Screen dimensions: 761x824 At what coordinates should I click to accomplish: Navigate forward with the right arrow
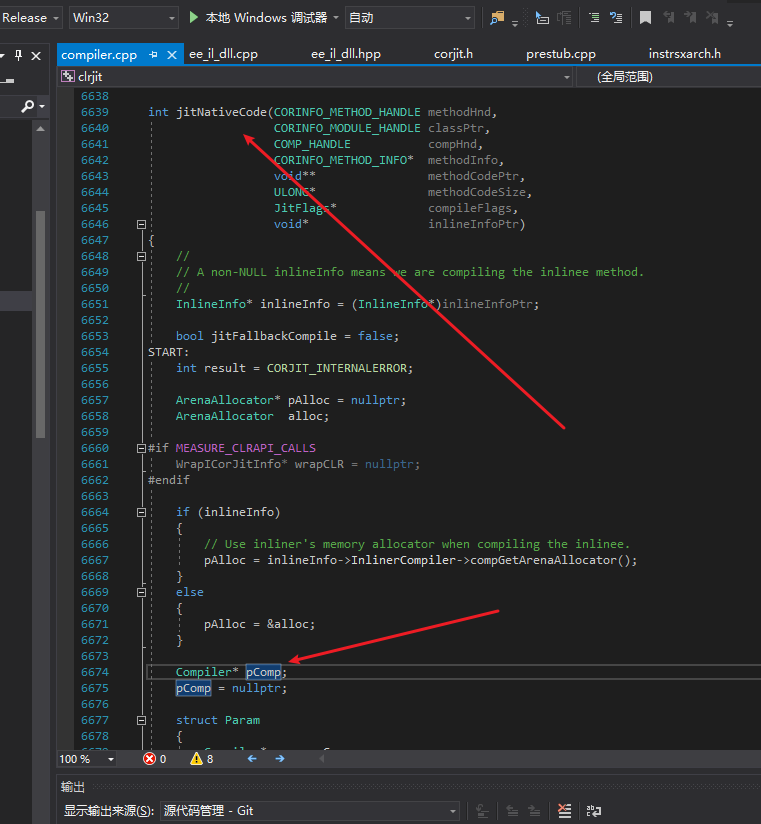pos(280,759)
